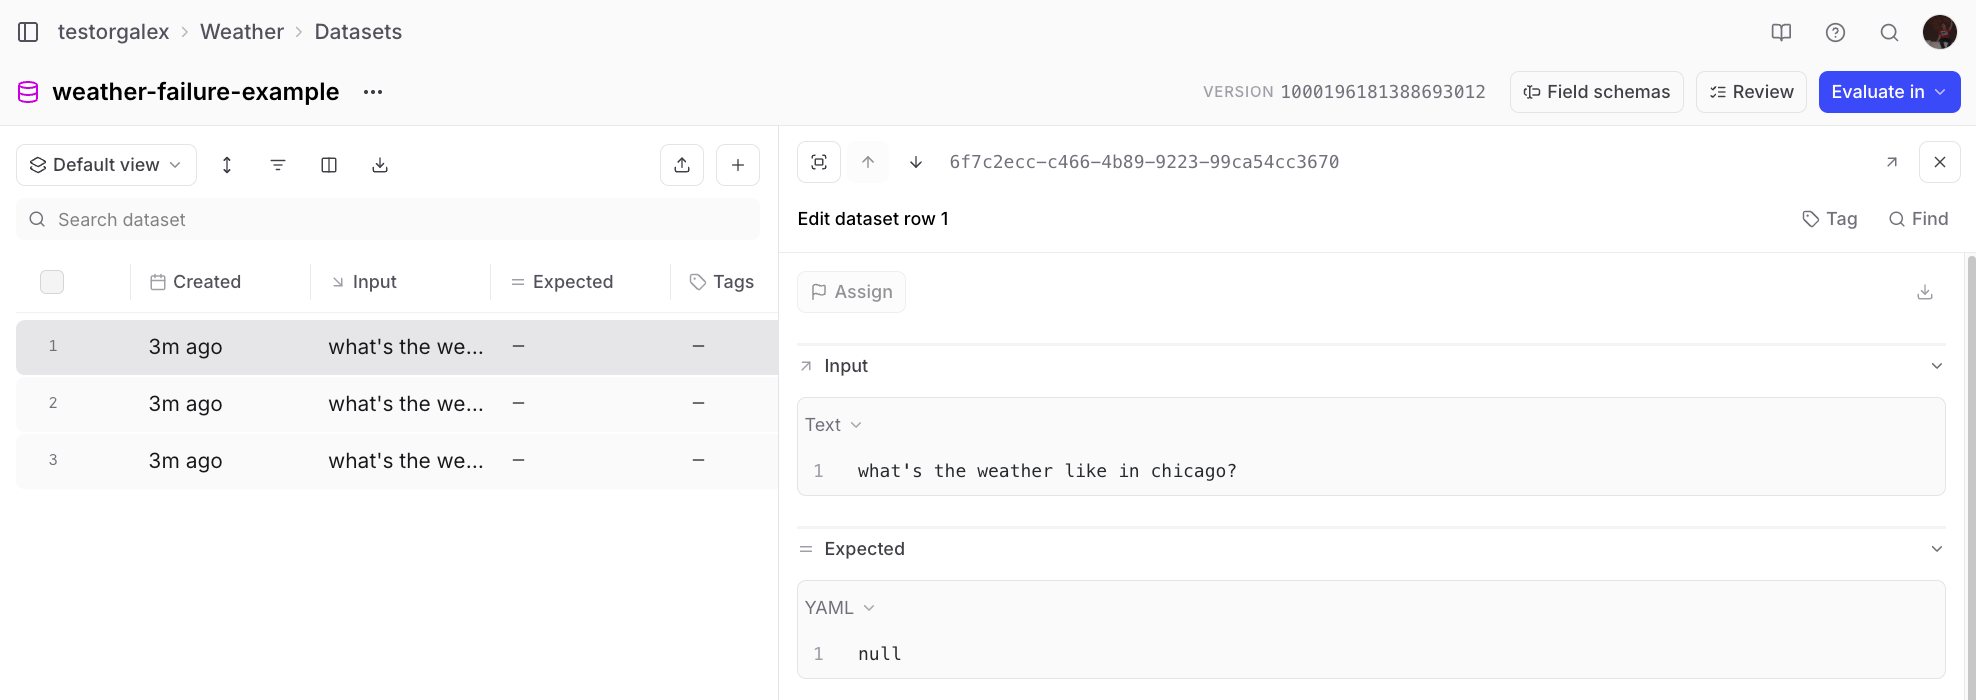Viewport: 1976px width, 700px height.
Task: Collapse the Expected section chevron
Action: tap(1937, 549)
